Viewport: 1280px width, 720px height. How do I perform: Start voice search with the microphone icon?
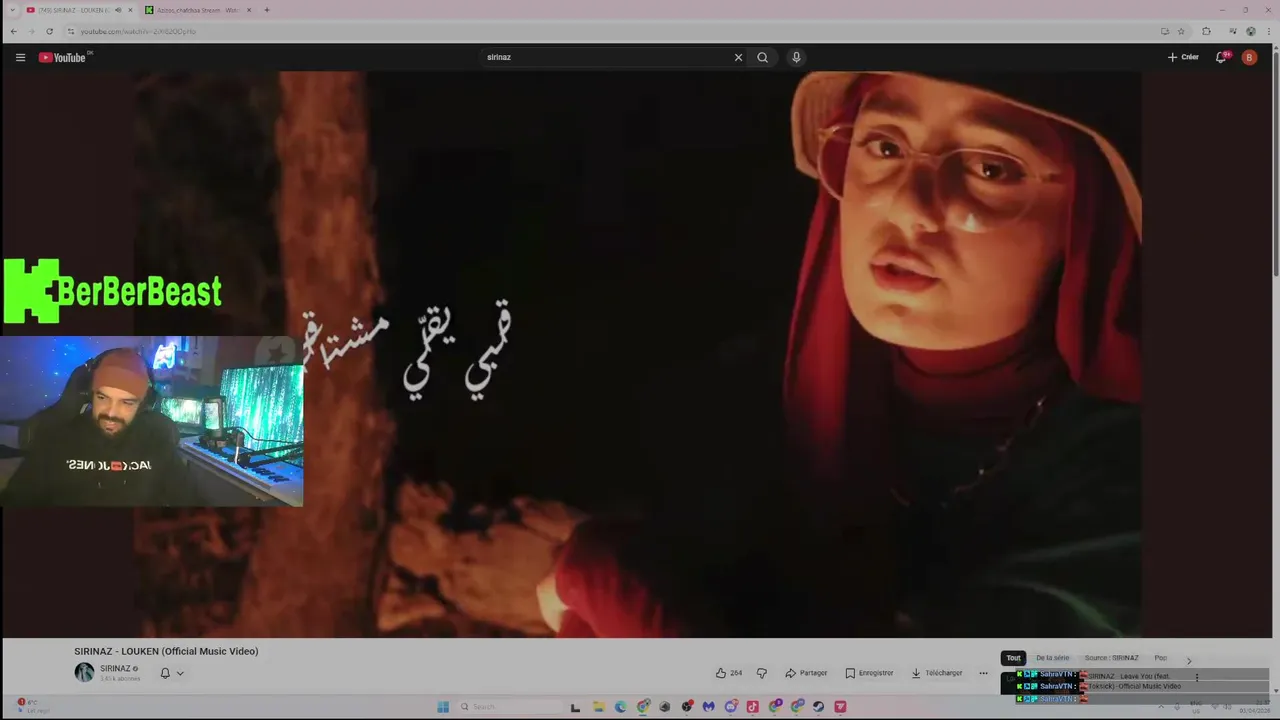[796, 57]
